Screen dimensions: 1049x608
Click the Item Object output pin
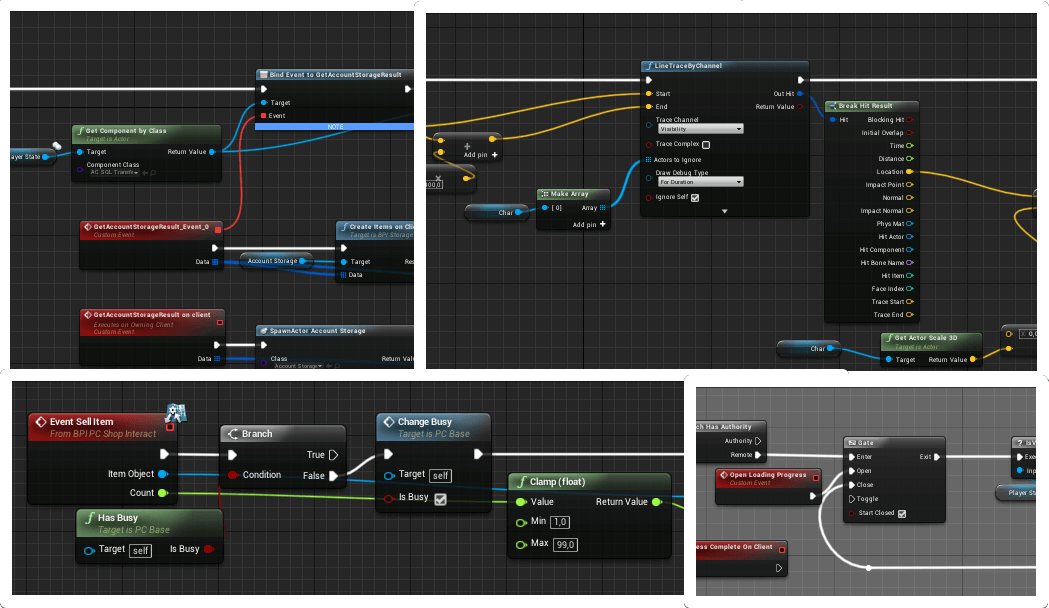click(163, 474)
